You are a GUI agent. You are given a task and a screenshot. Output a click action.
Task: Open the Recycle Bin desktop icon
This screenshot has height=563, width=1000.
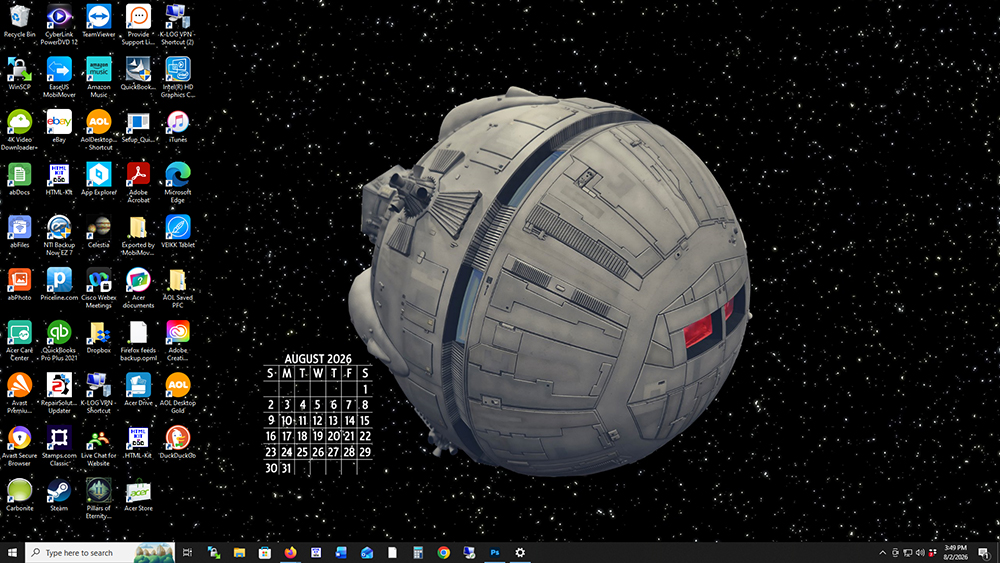(19, 21)
